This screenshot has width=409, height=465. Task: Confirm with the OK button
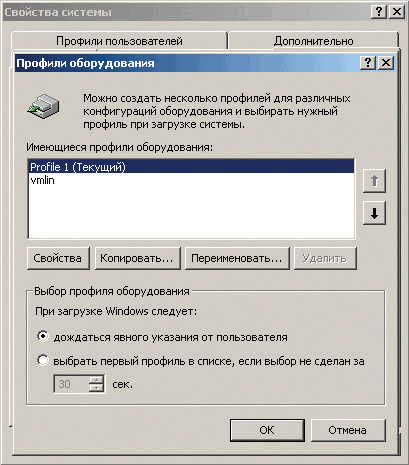coord(267,430)
